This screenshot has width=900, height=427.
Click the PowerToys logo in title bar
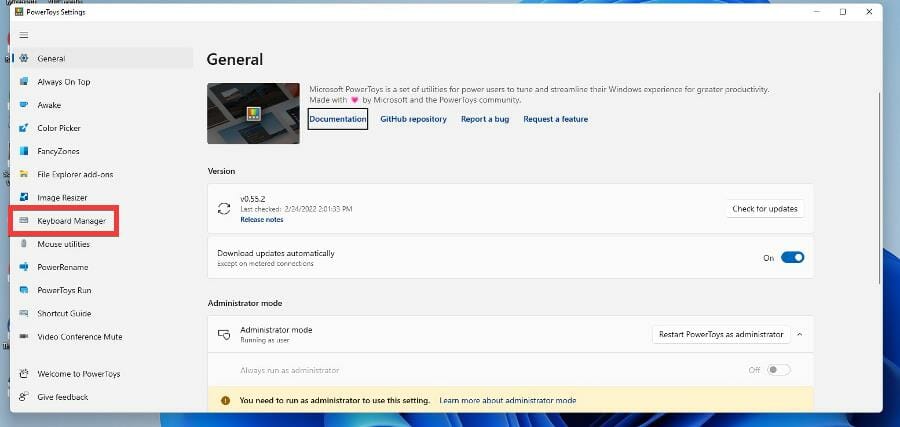tap(19, 11)
